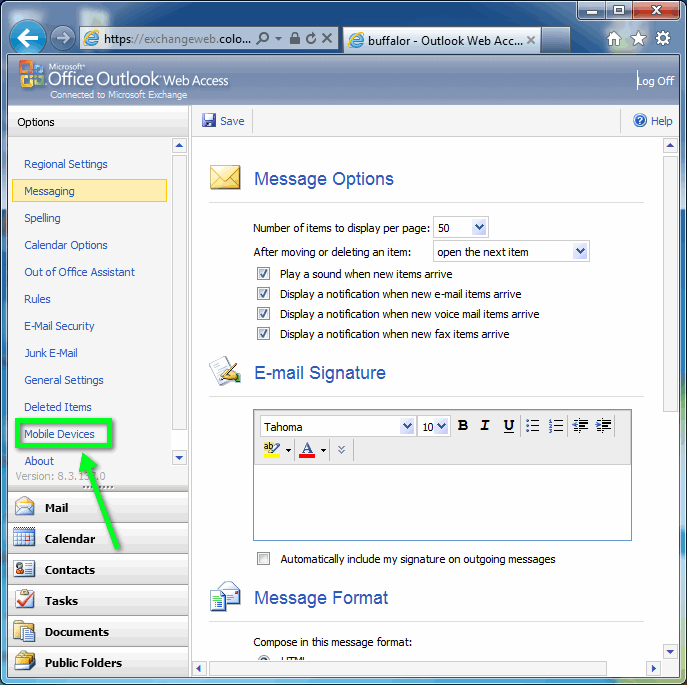Open a new blank browser tab
This screenshot has width=687, height=685.
pos(556,40)
